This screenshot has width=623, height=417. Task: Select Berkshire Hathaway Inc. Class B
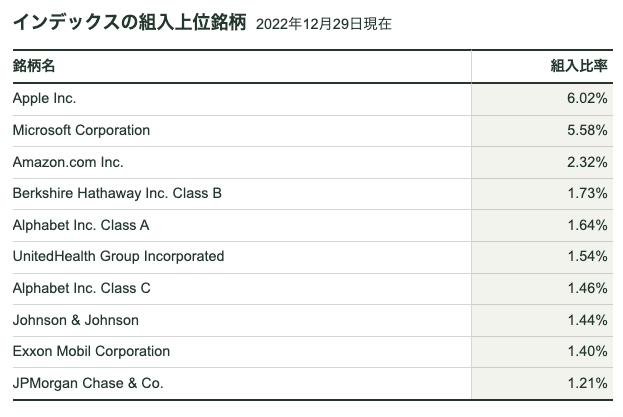[x=117, y=193]
